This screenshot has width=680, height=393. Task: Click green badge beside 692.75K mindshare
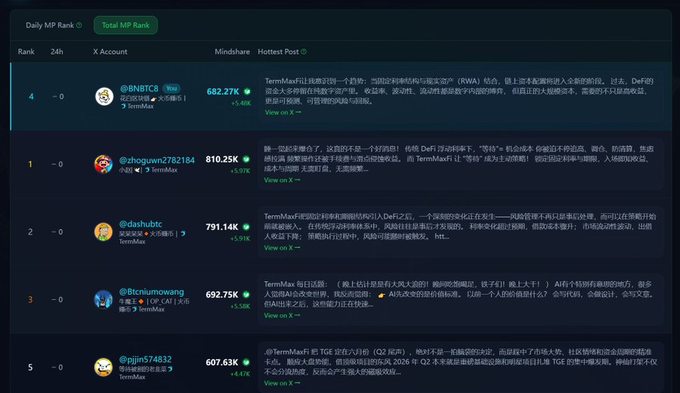246,295
